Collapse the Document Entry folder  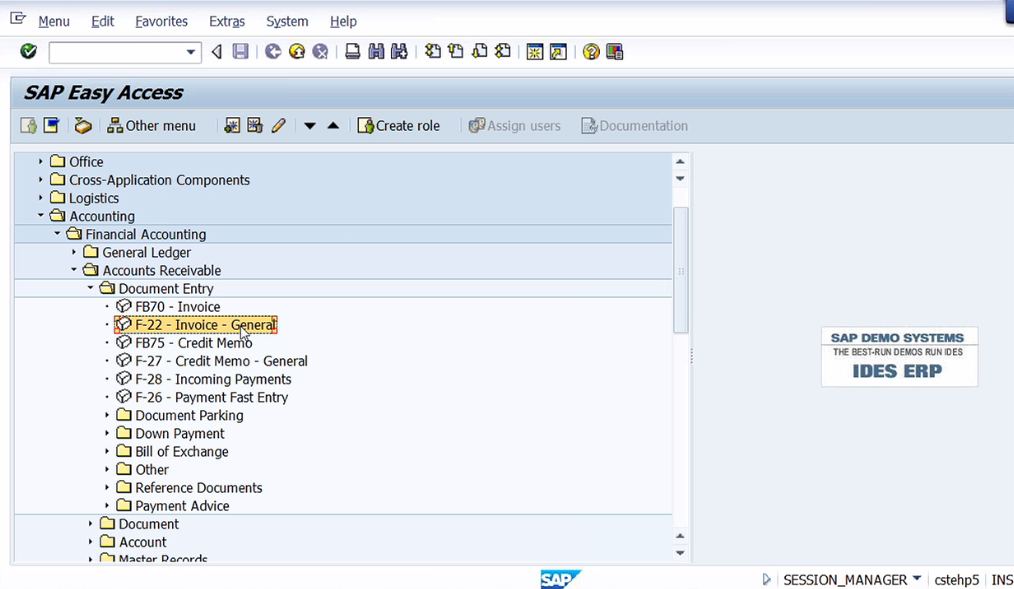[x=91, y=288]
